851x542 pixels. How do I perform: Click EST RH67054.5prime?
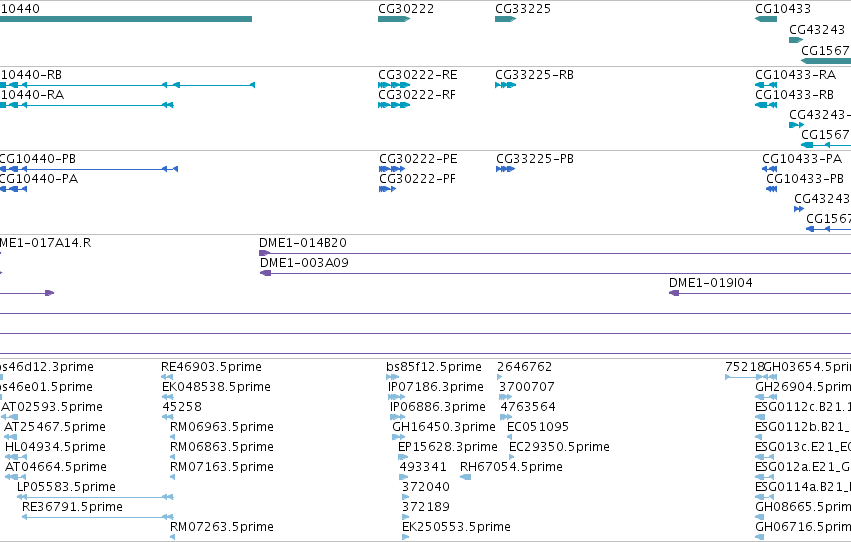(511, 468)
